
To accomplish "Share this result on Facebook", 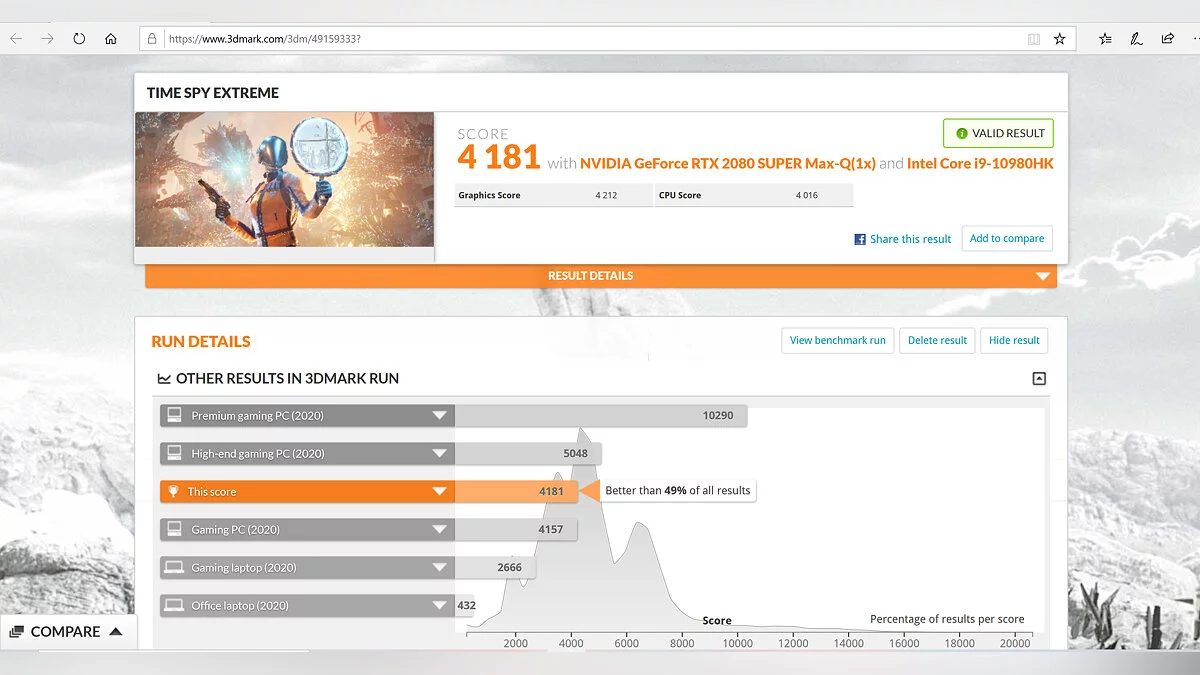I will pos(903,239).
